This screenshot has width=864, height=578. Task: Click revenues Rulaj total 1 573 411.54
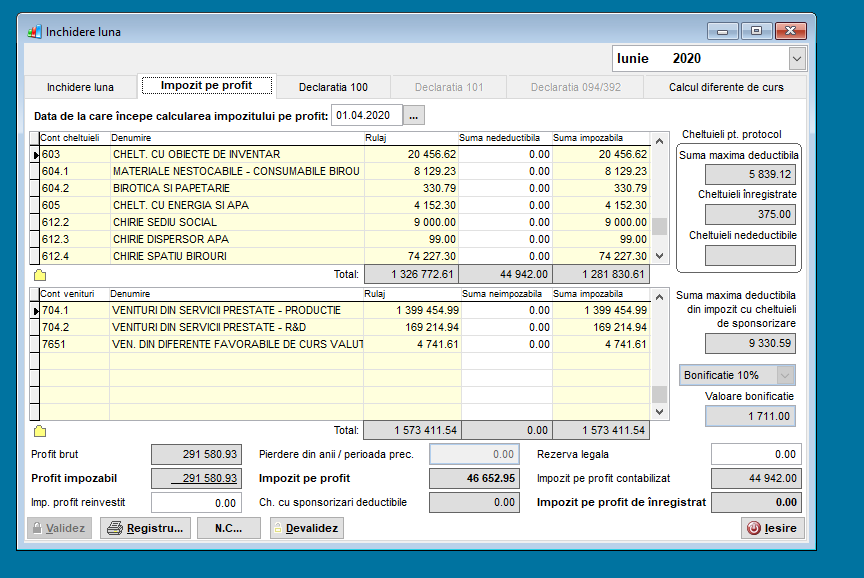tap(413, 430)
